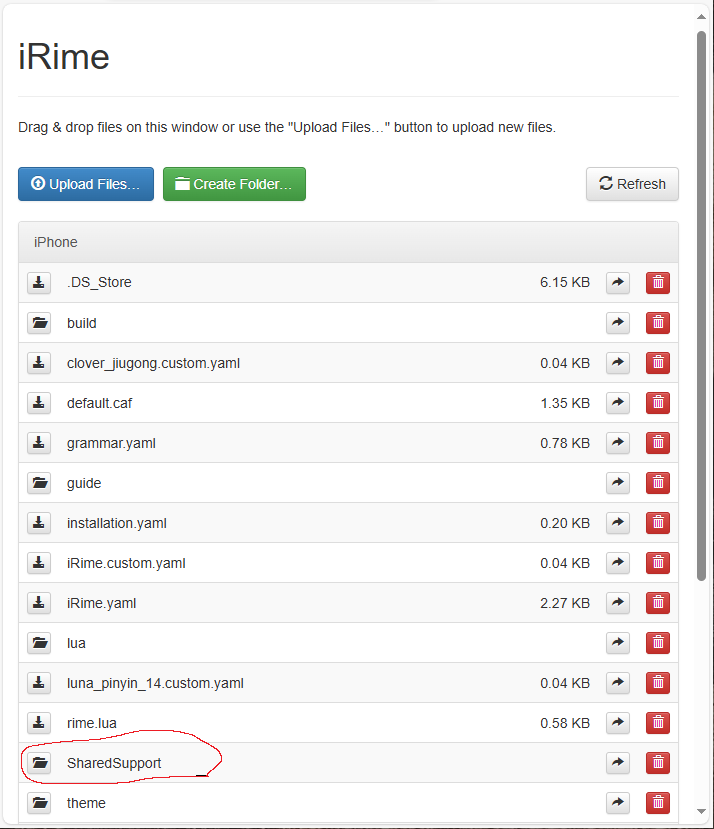
Task: Click move arrow for lua folder
Action: coord(618,643)
